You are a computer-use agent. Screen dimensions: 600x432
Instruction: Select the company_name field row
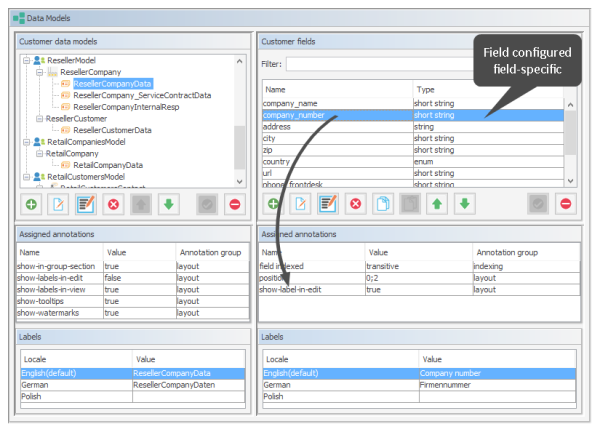[x=413, y=103]
